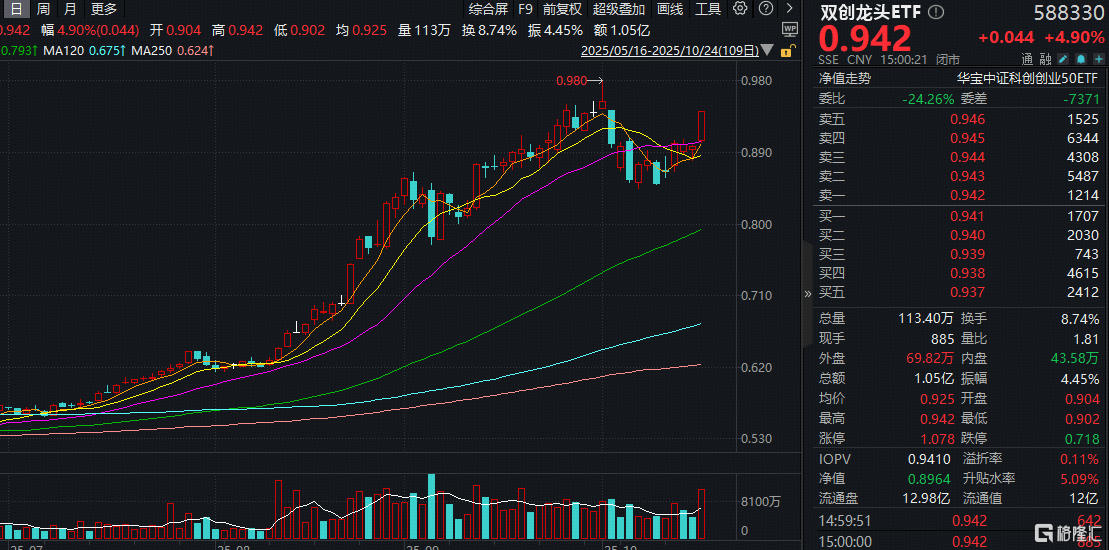Toggle 前复权 price adjustment
Screen dimensions: 1109x550
(561, 9)
